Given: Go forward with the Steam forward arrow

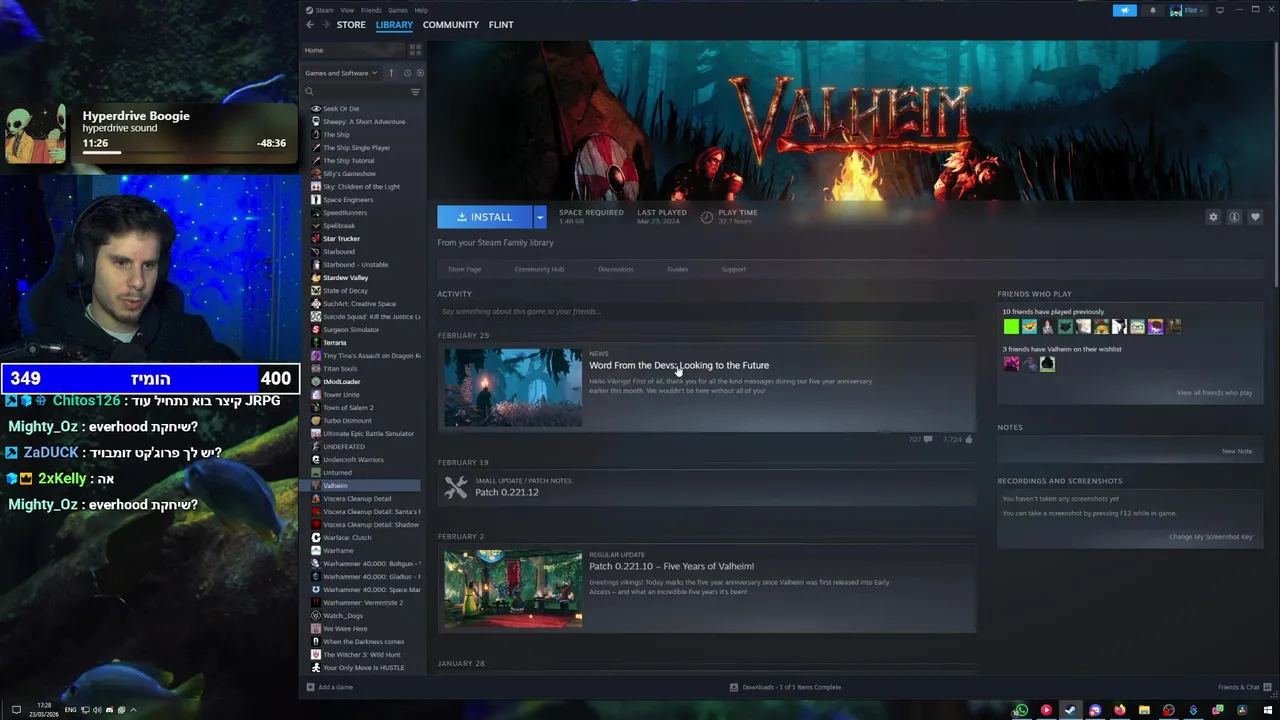Looking at the screenshot, I should 324,25.
